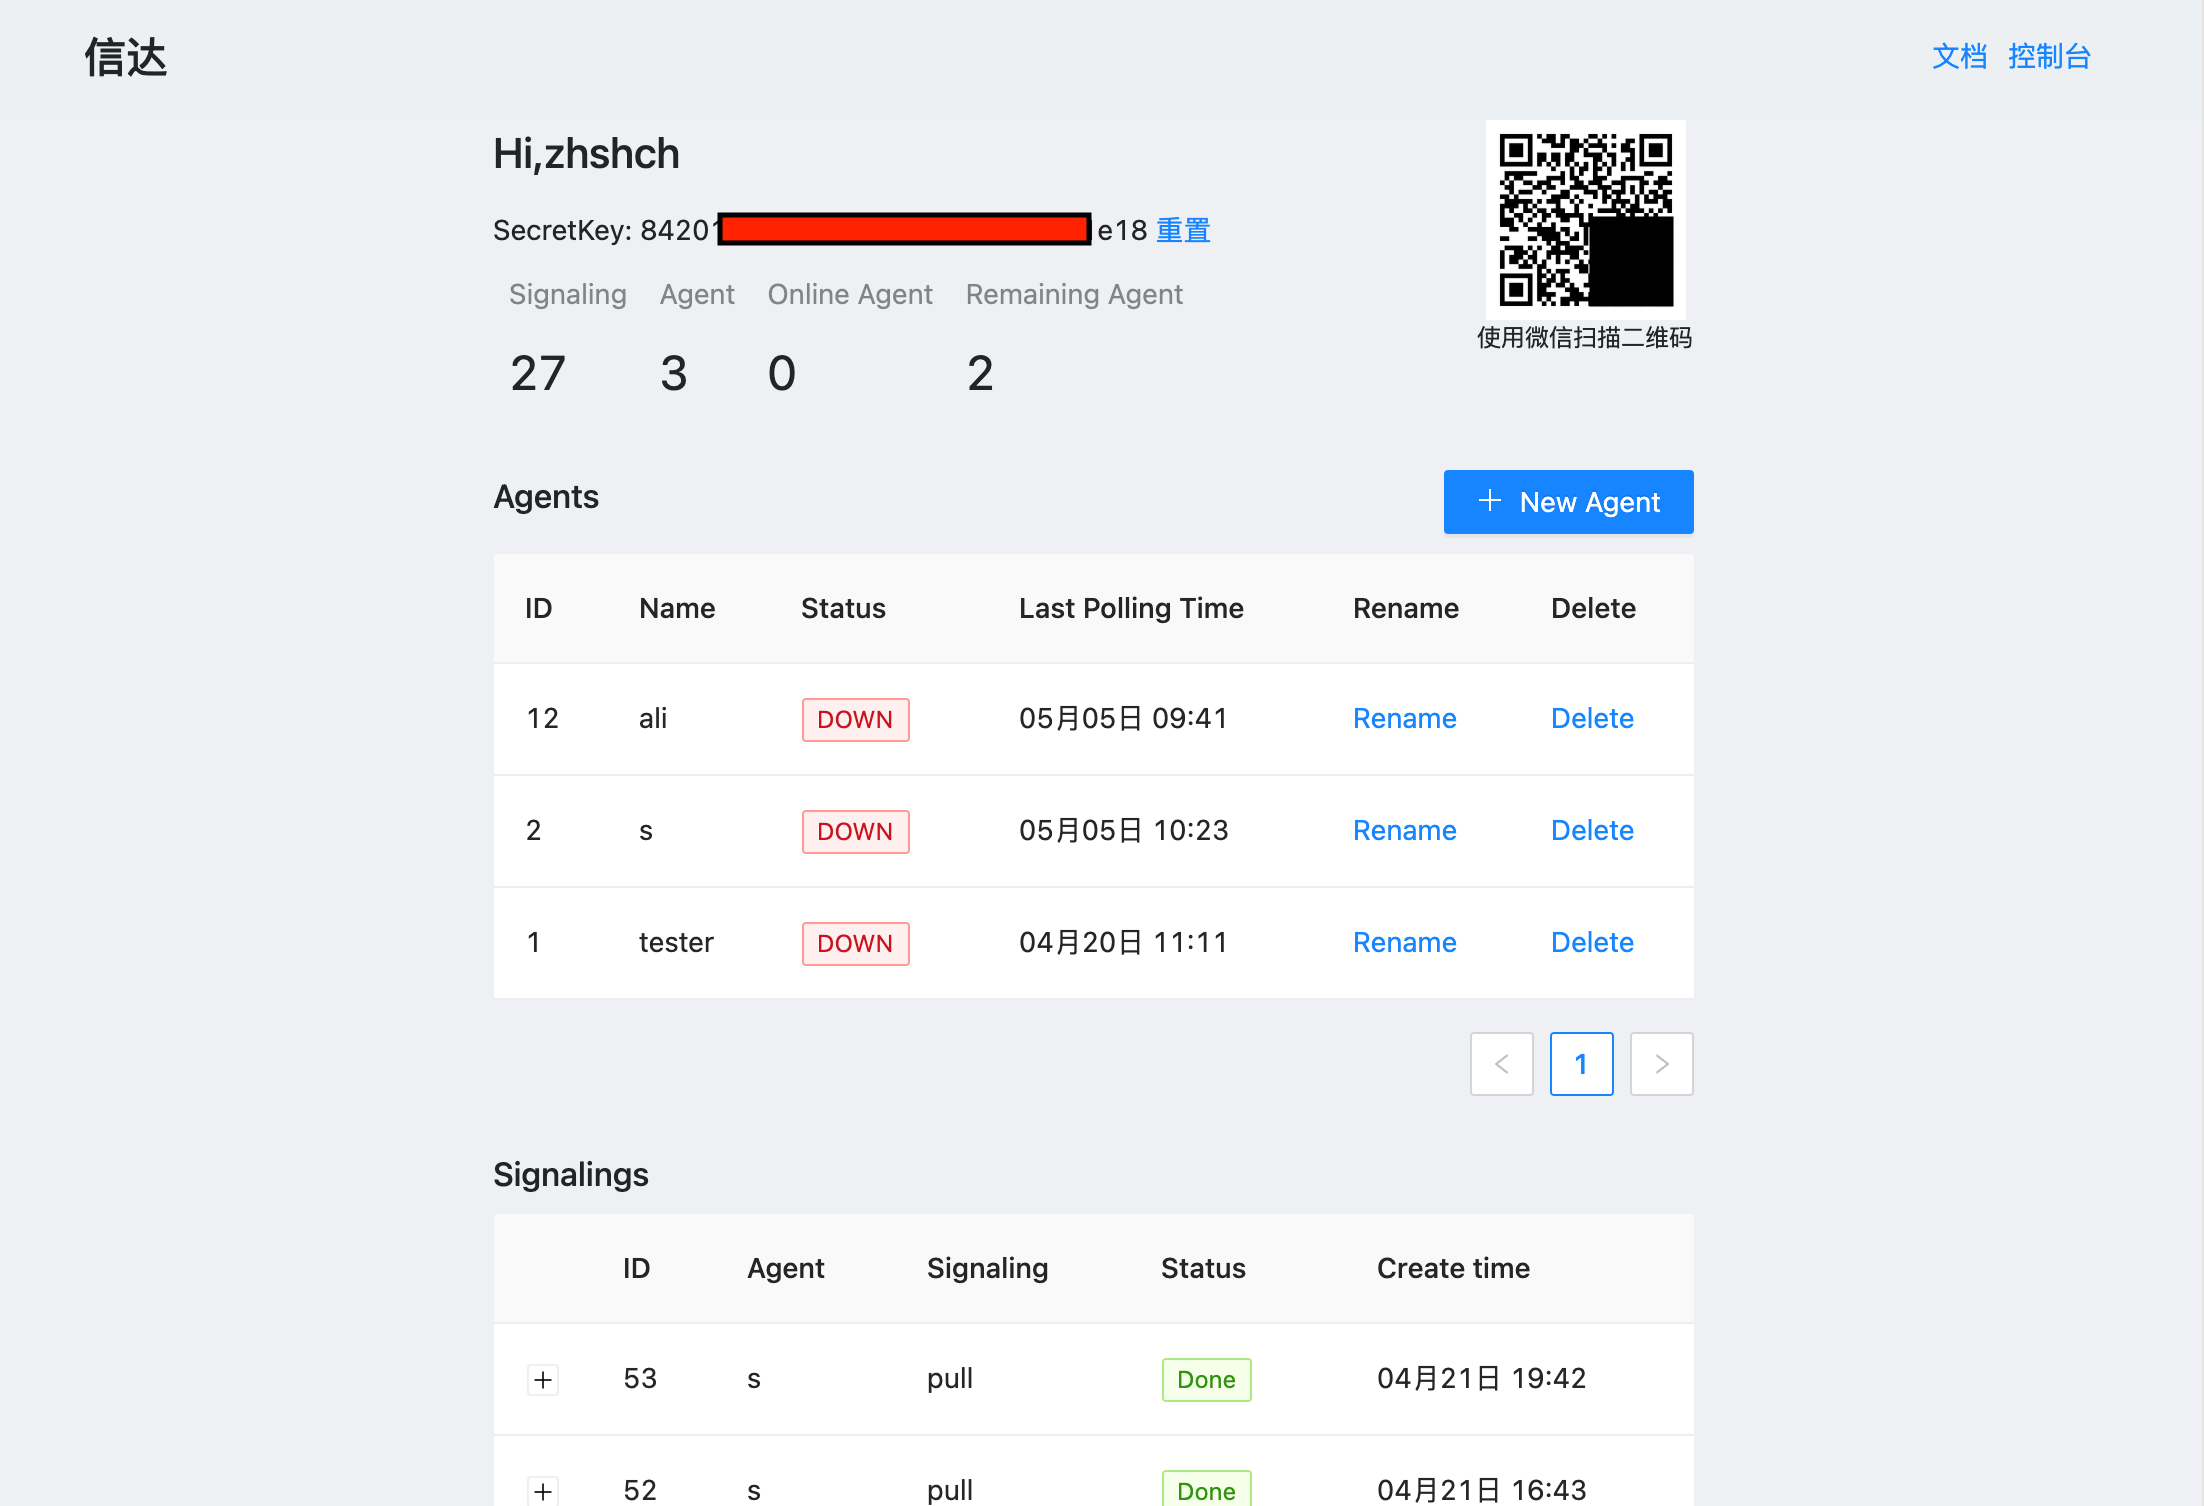Click Done status tag for signaling 53

(x=1206, y=1380)
